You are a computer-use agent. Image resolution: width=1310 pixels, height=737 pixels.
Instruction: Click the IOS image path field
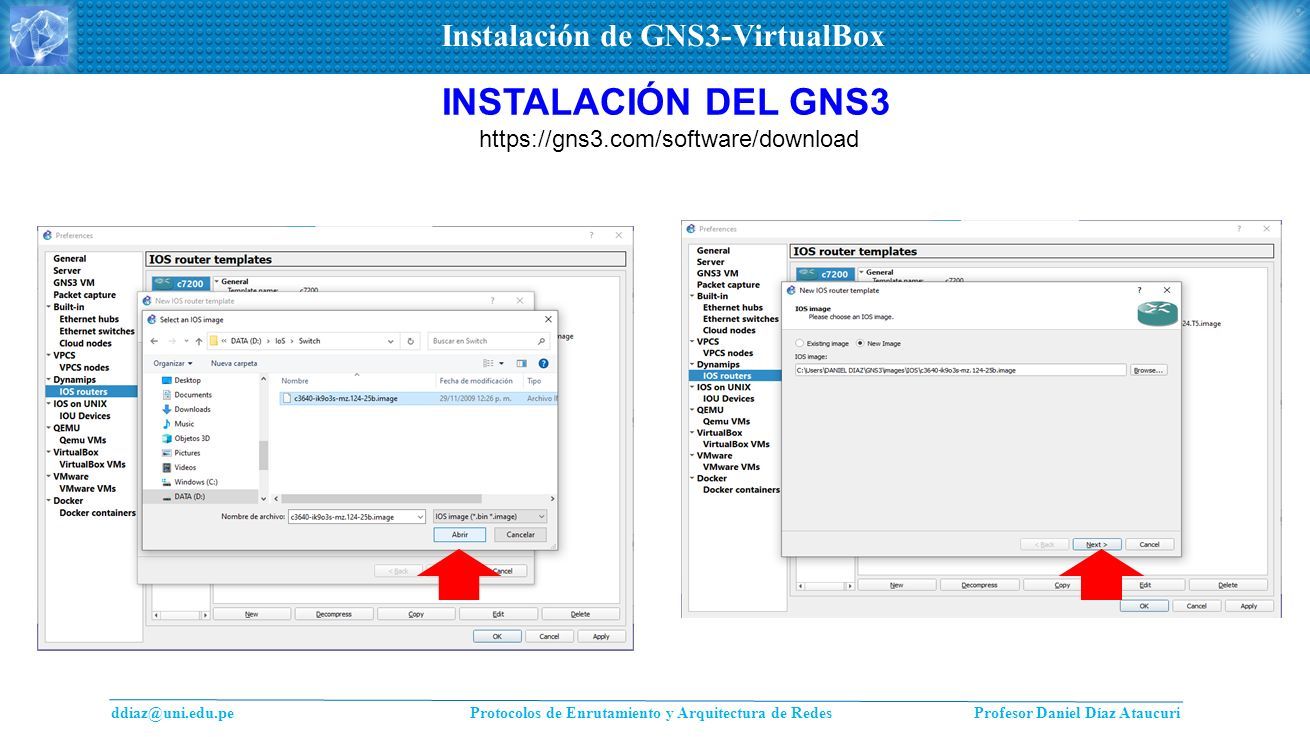click(960, 370)
